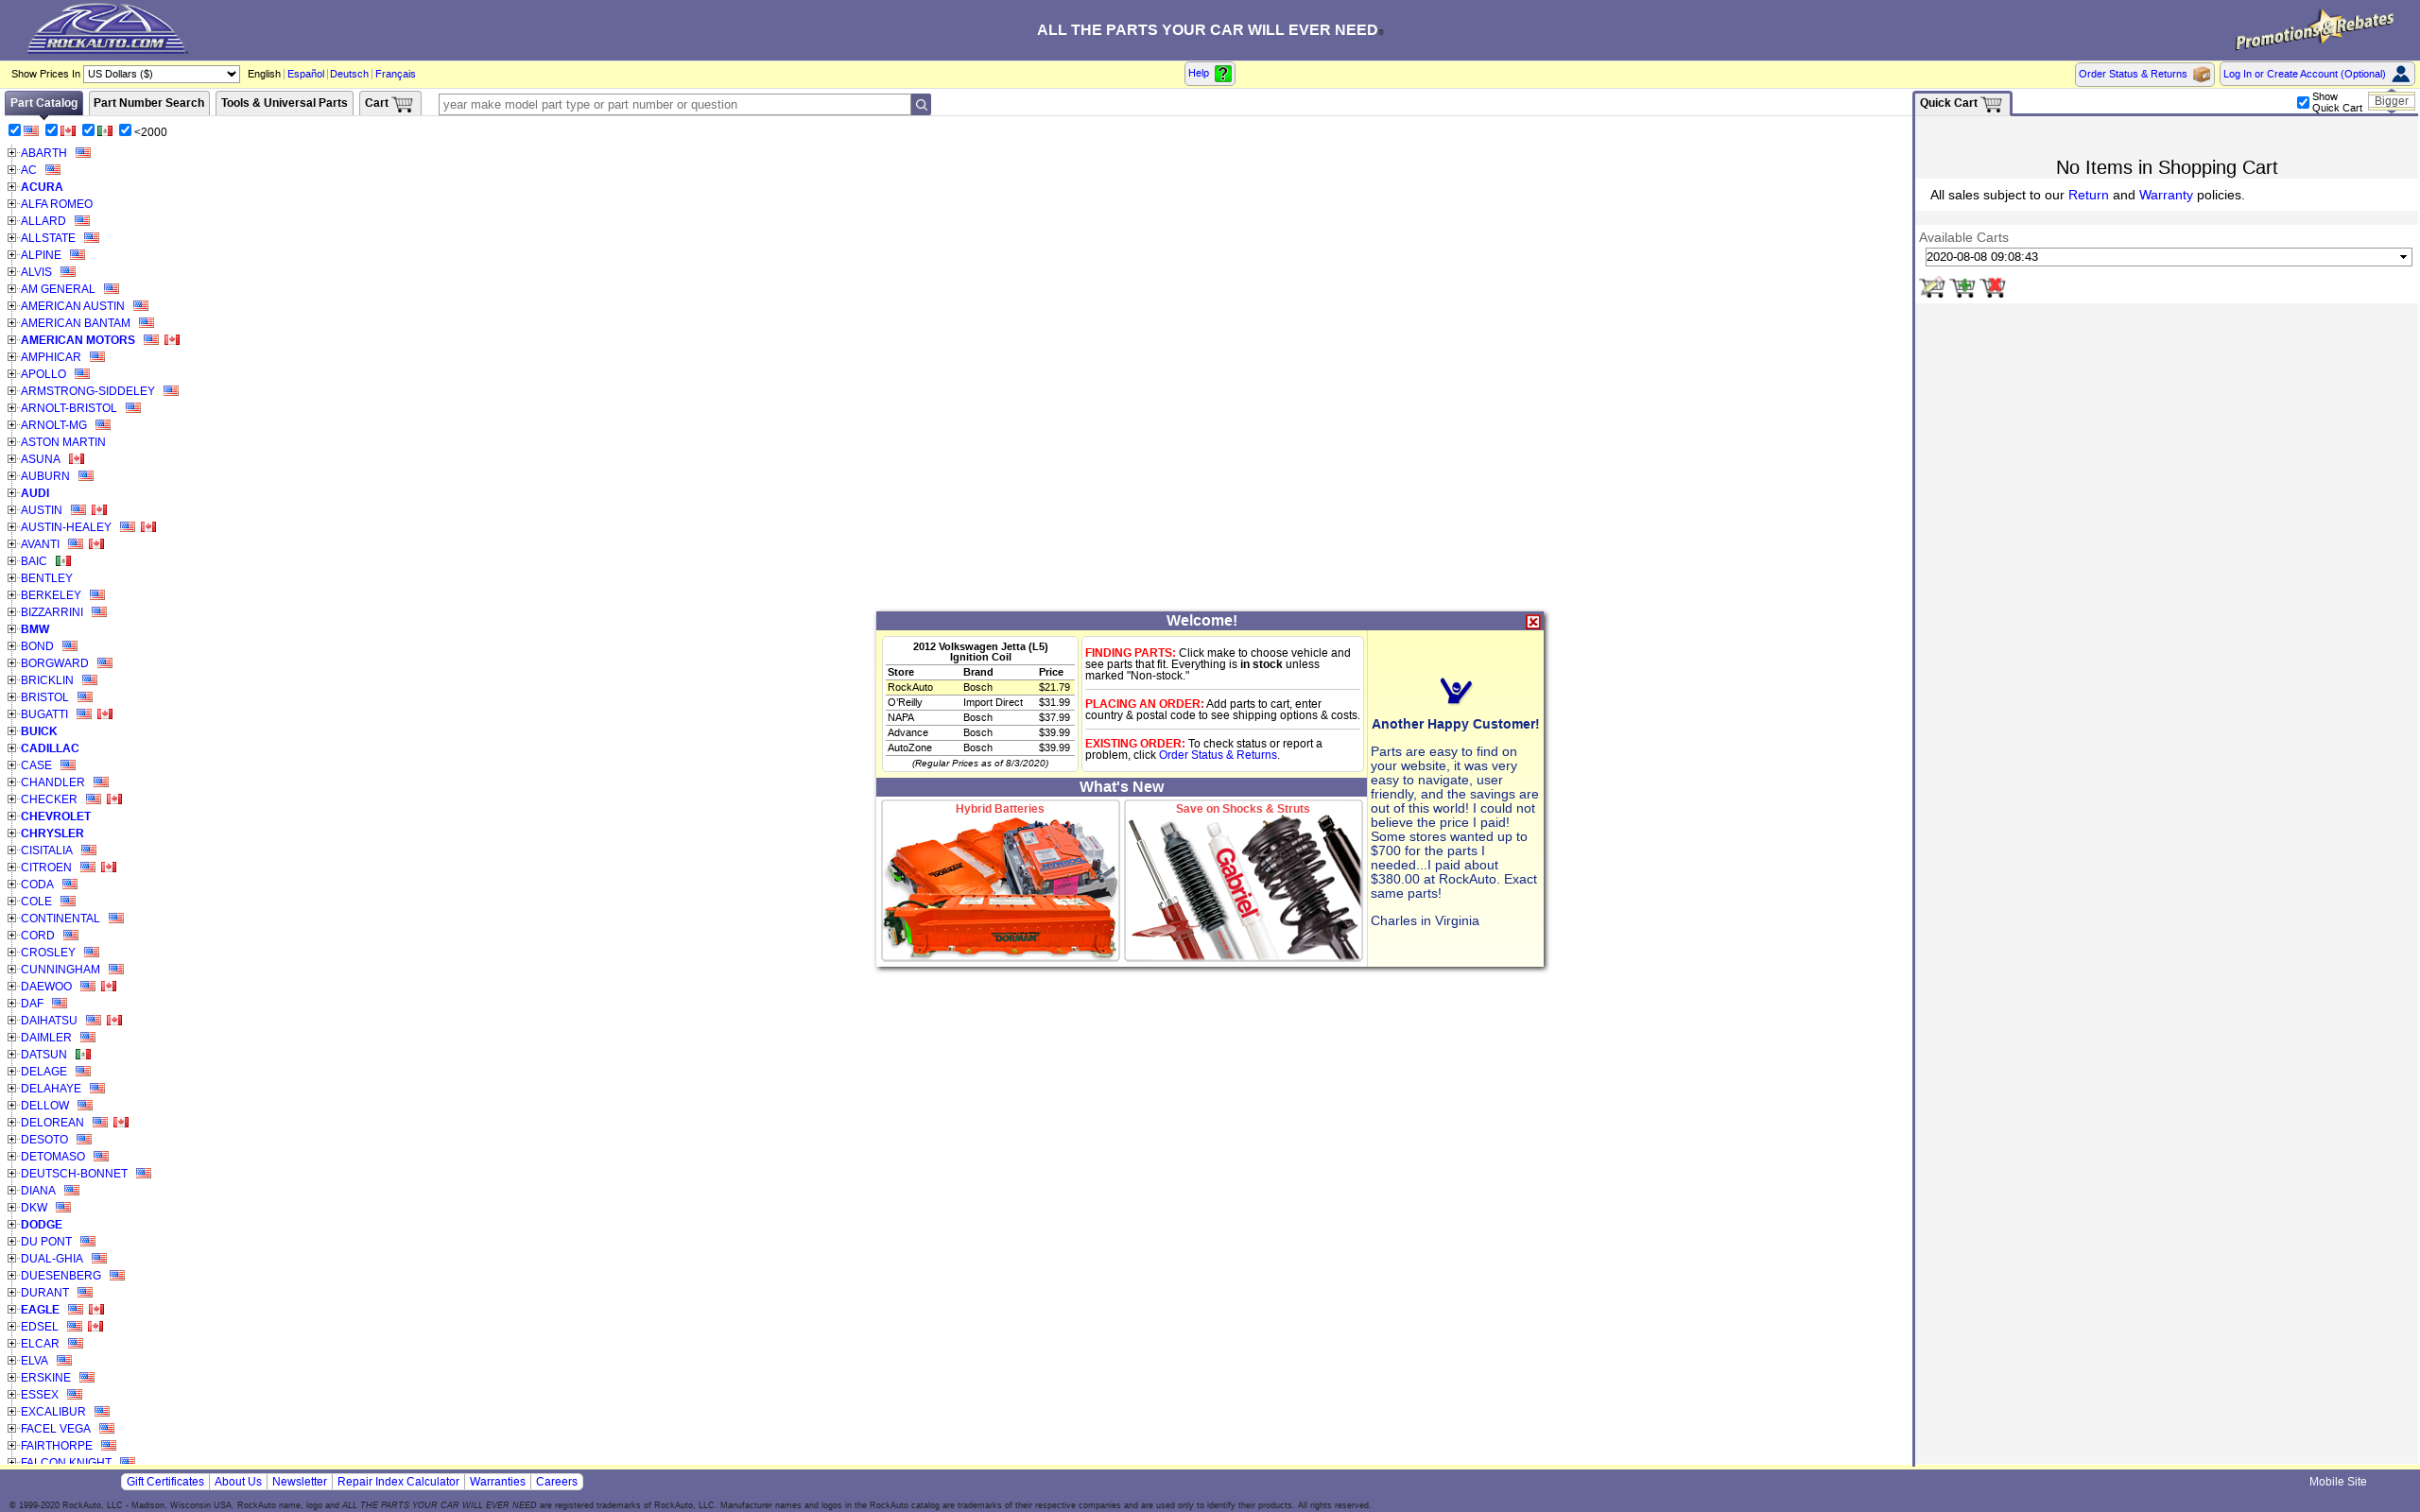Toggle the Canada market checkbox

click(x=51, y=130)
